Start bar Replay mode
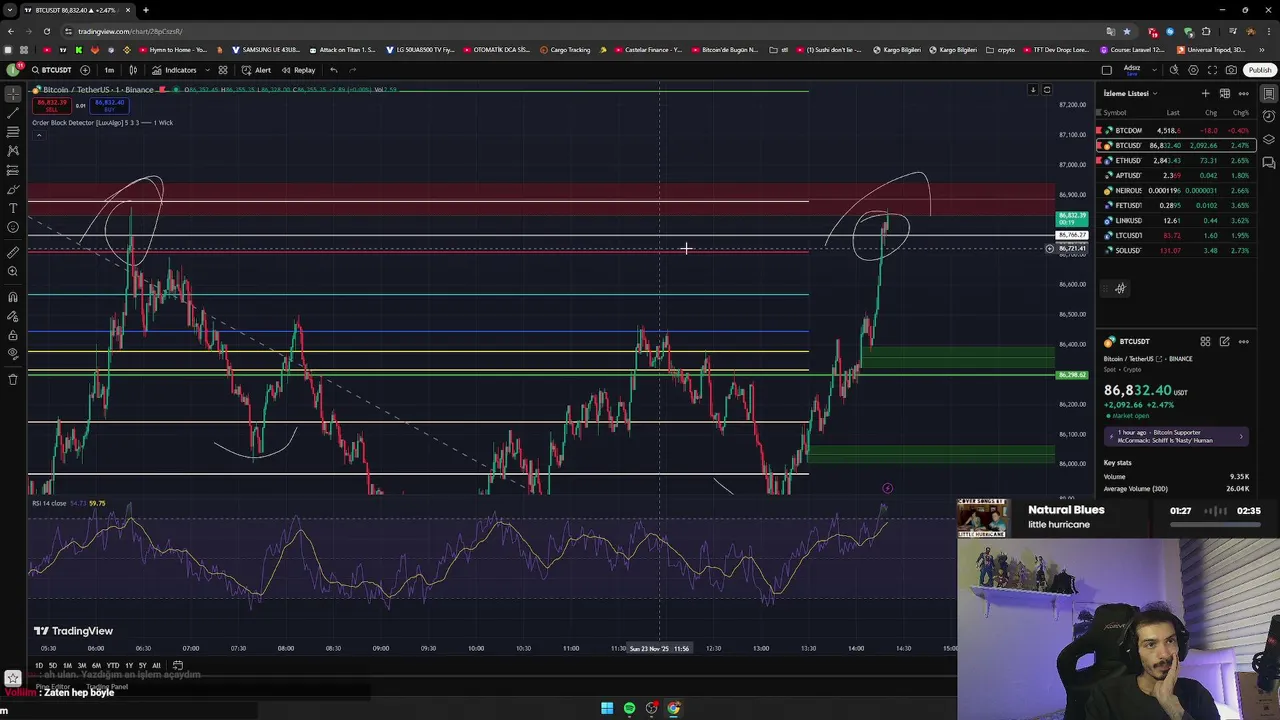Viewport: 1280px width, 720px height. point(298,70)
